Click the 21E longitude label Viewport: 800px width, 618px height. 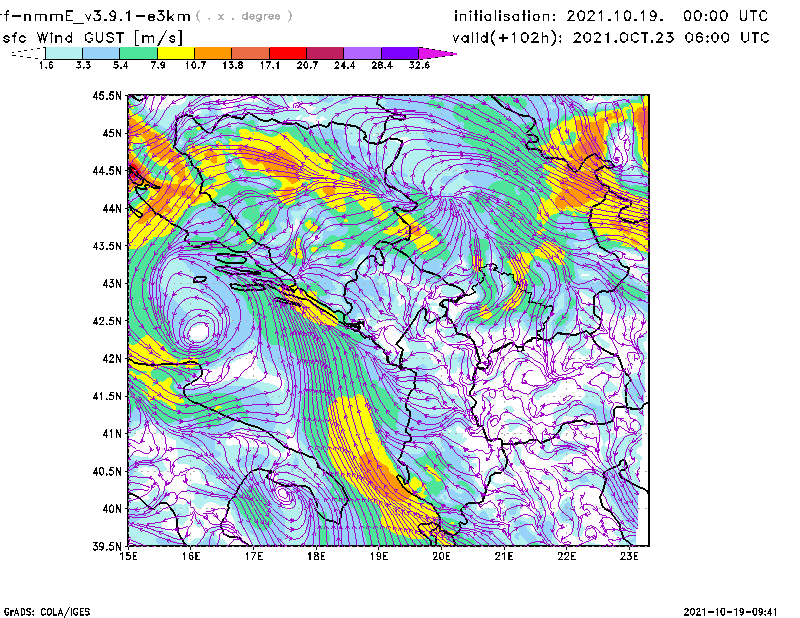pos(504,556)
